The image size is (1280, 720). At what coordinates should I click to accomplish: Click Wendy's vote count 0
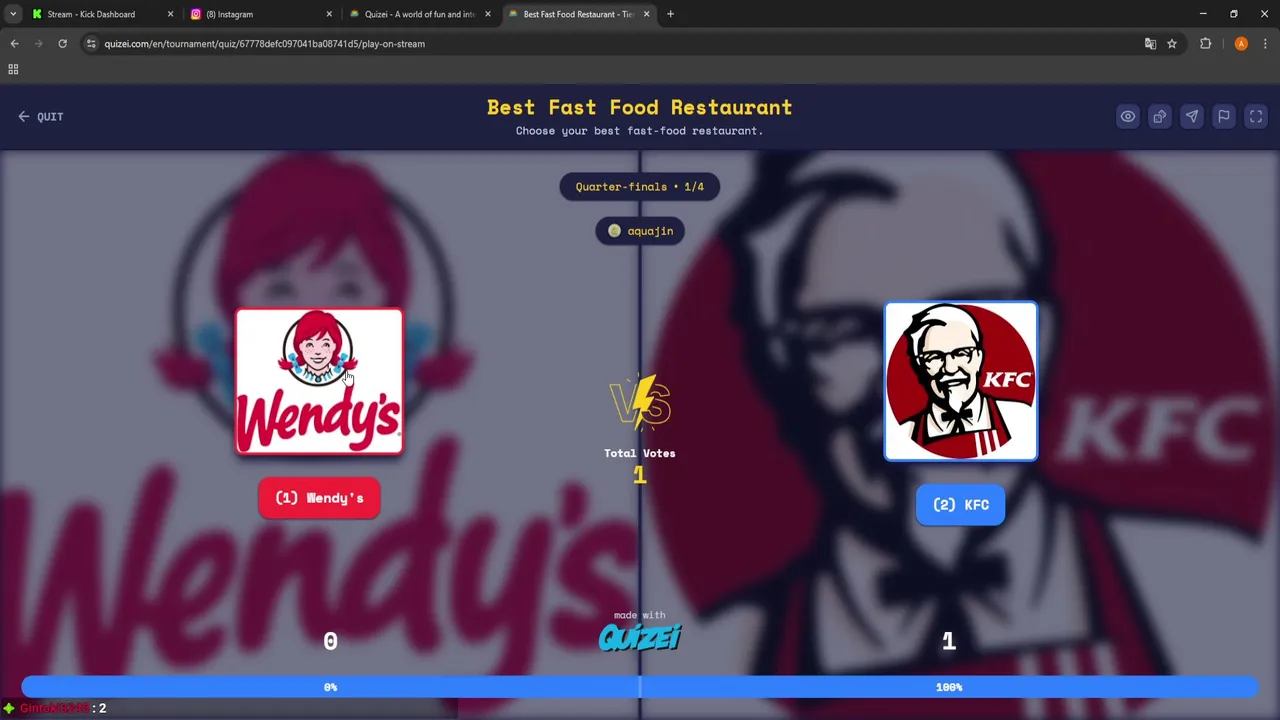(330, 641)
